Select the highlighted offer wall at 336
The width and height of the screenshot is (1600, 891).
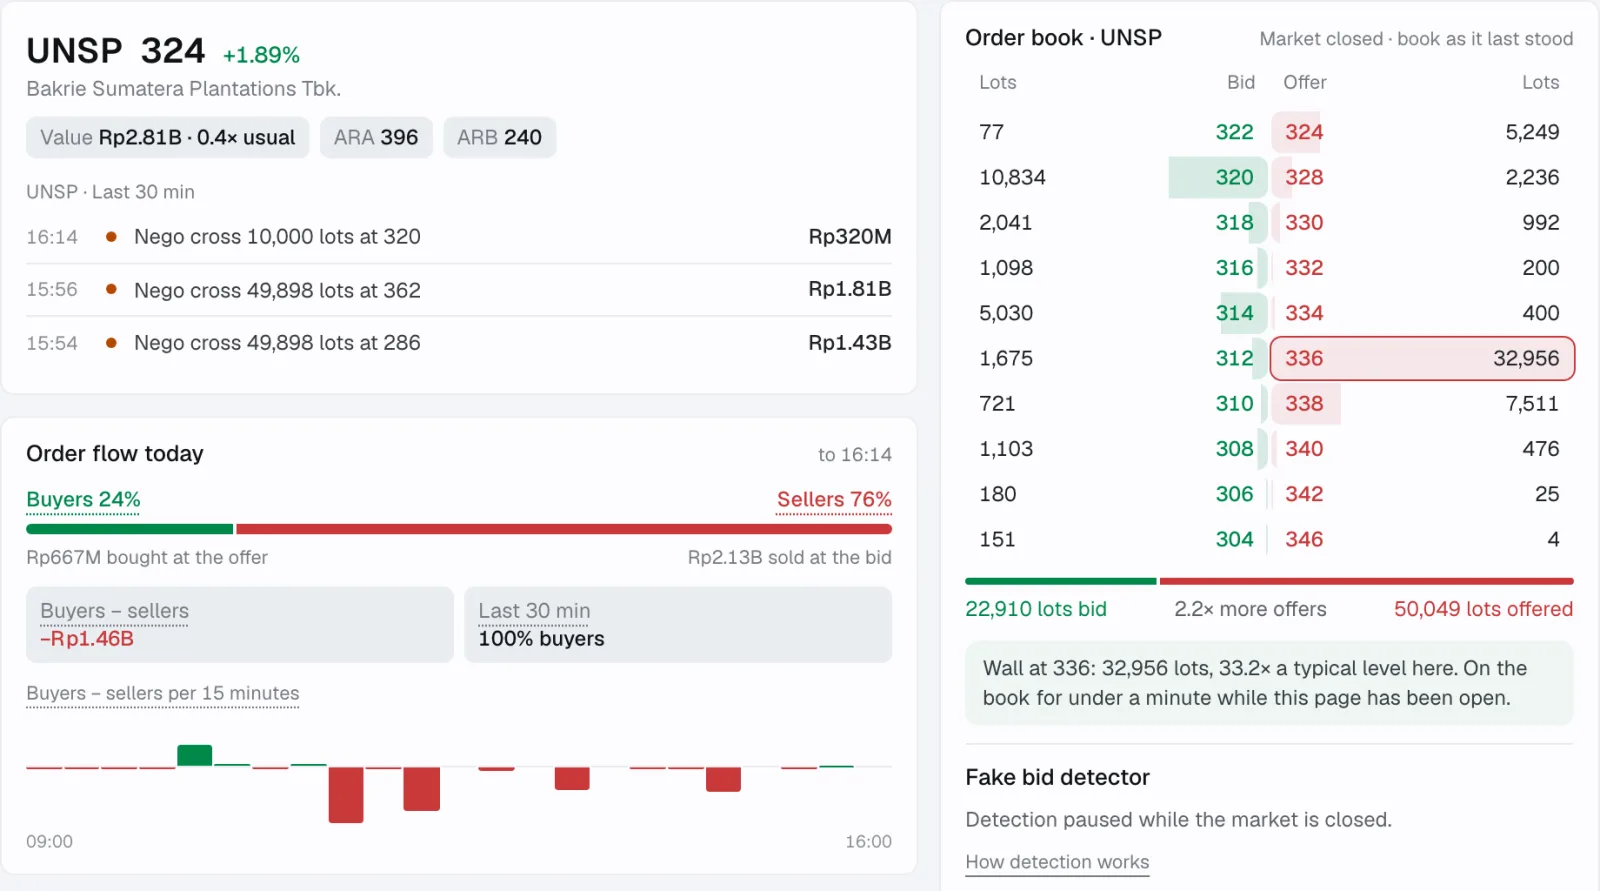[x=1422, y=358]
